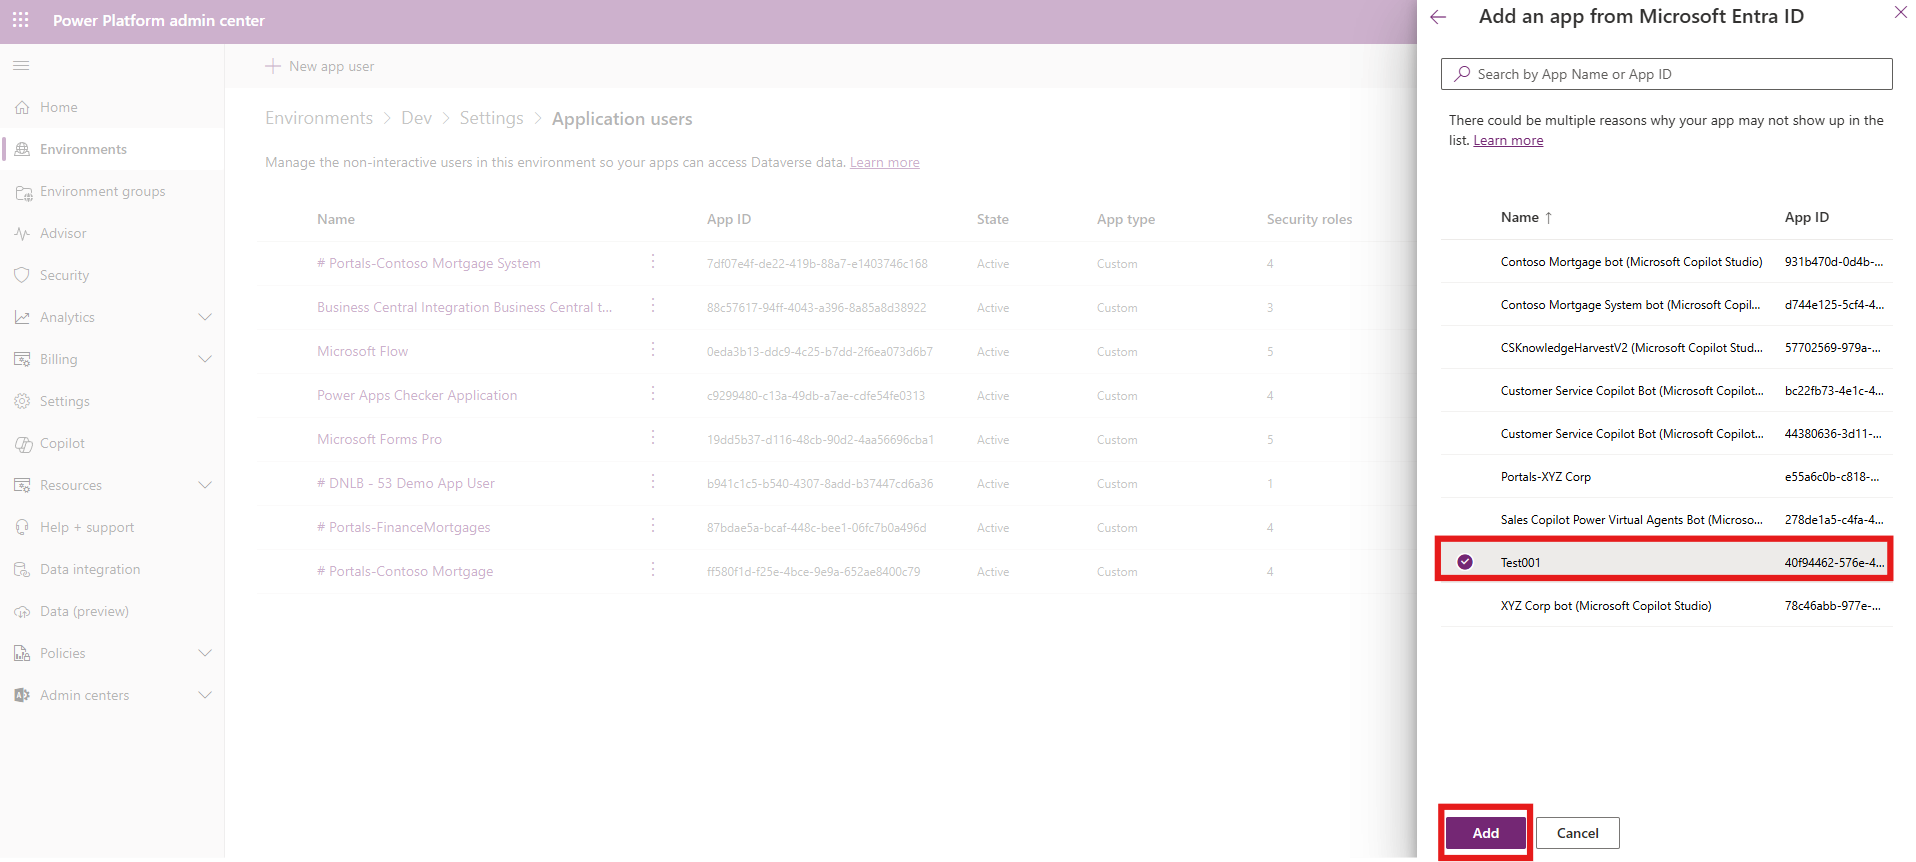Collapse the navigation hamburger menu
The image size is (1916, 862).
21,66
